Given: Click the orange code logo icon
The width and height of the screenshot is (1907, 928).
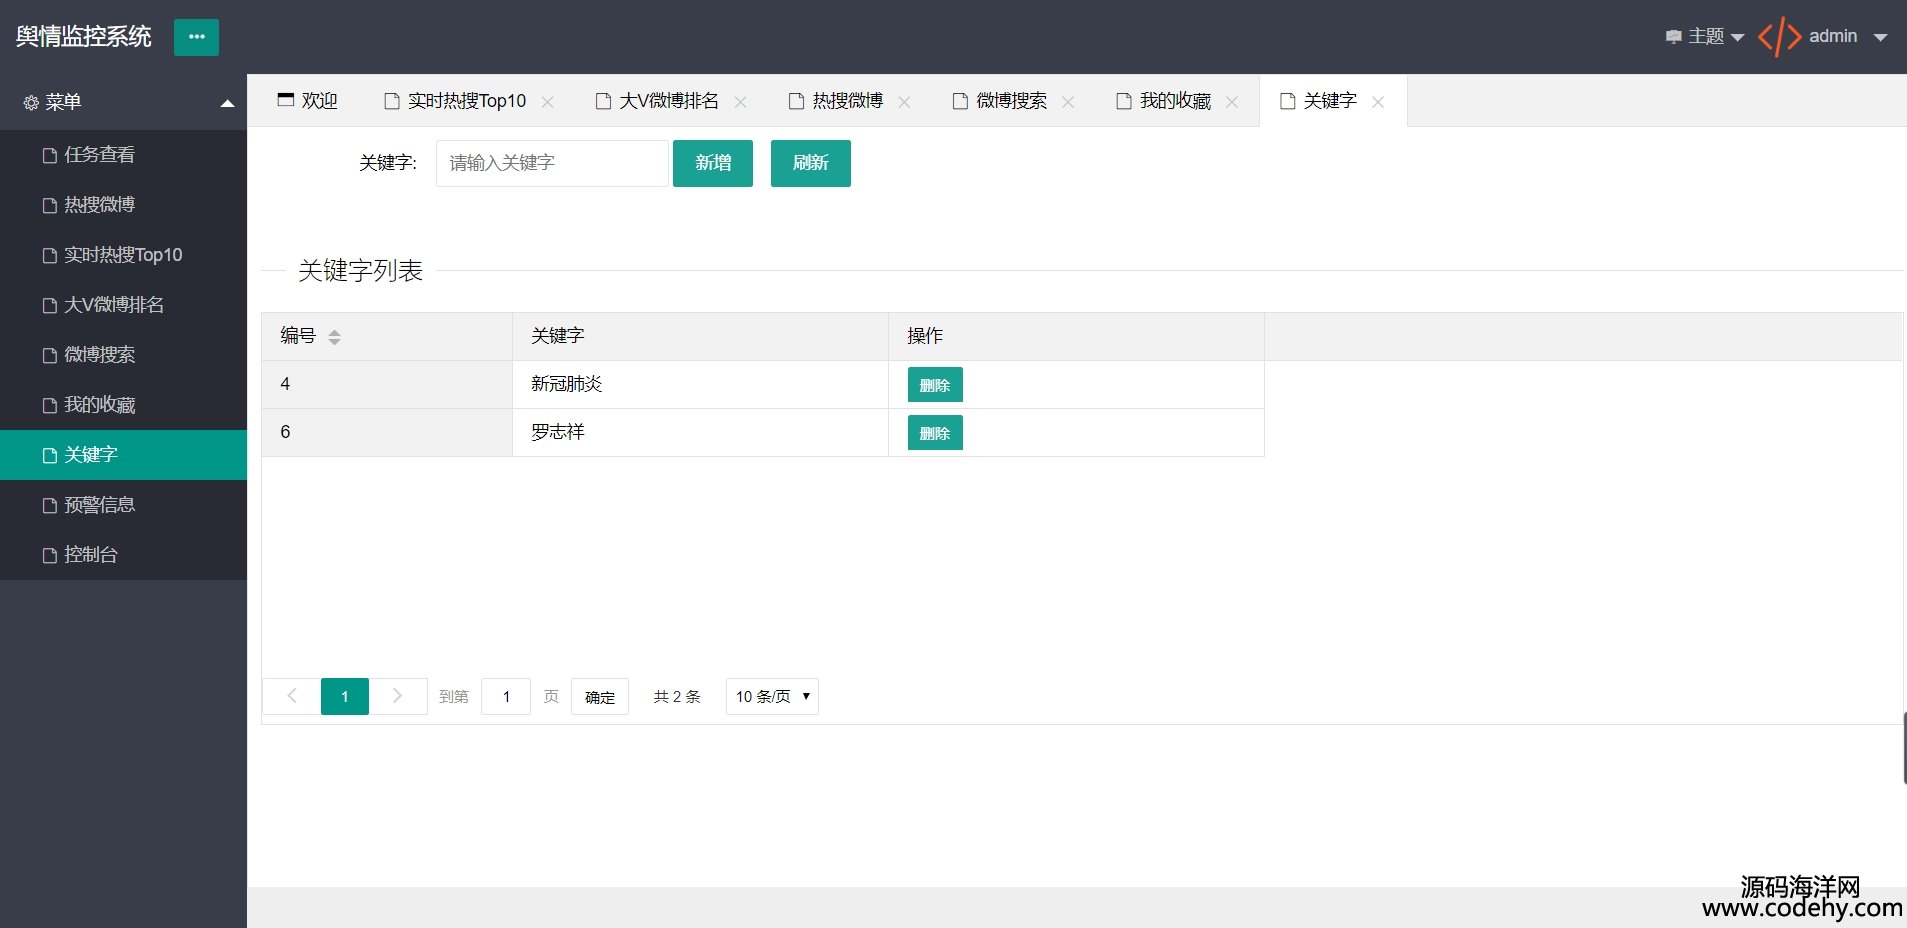Looking at the screenshot, I should (1779, 37).
